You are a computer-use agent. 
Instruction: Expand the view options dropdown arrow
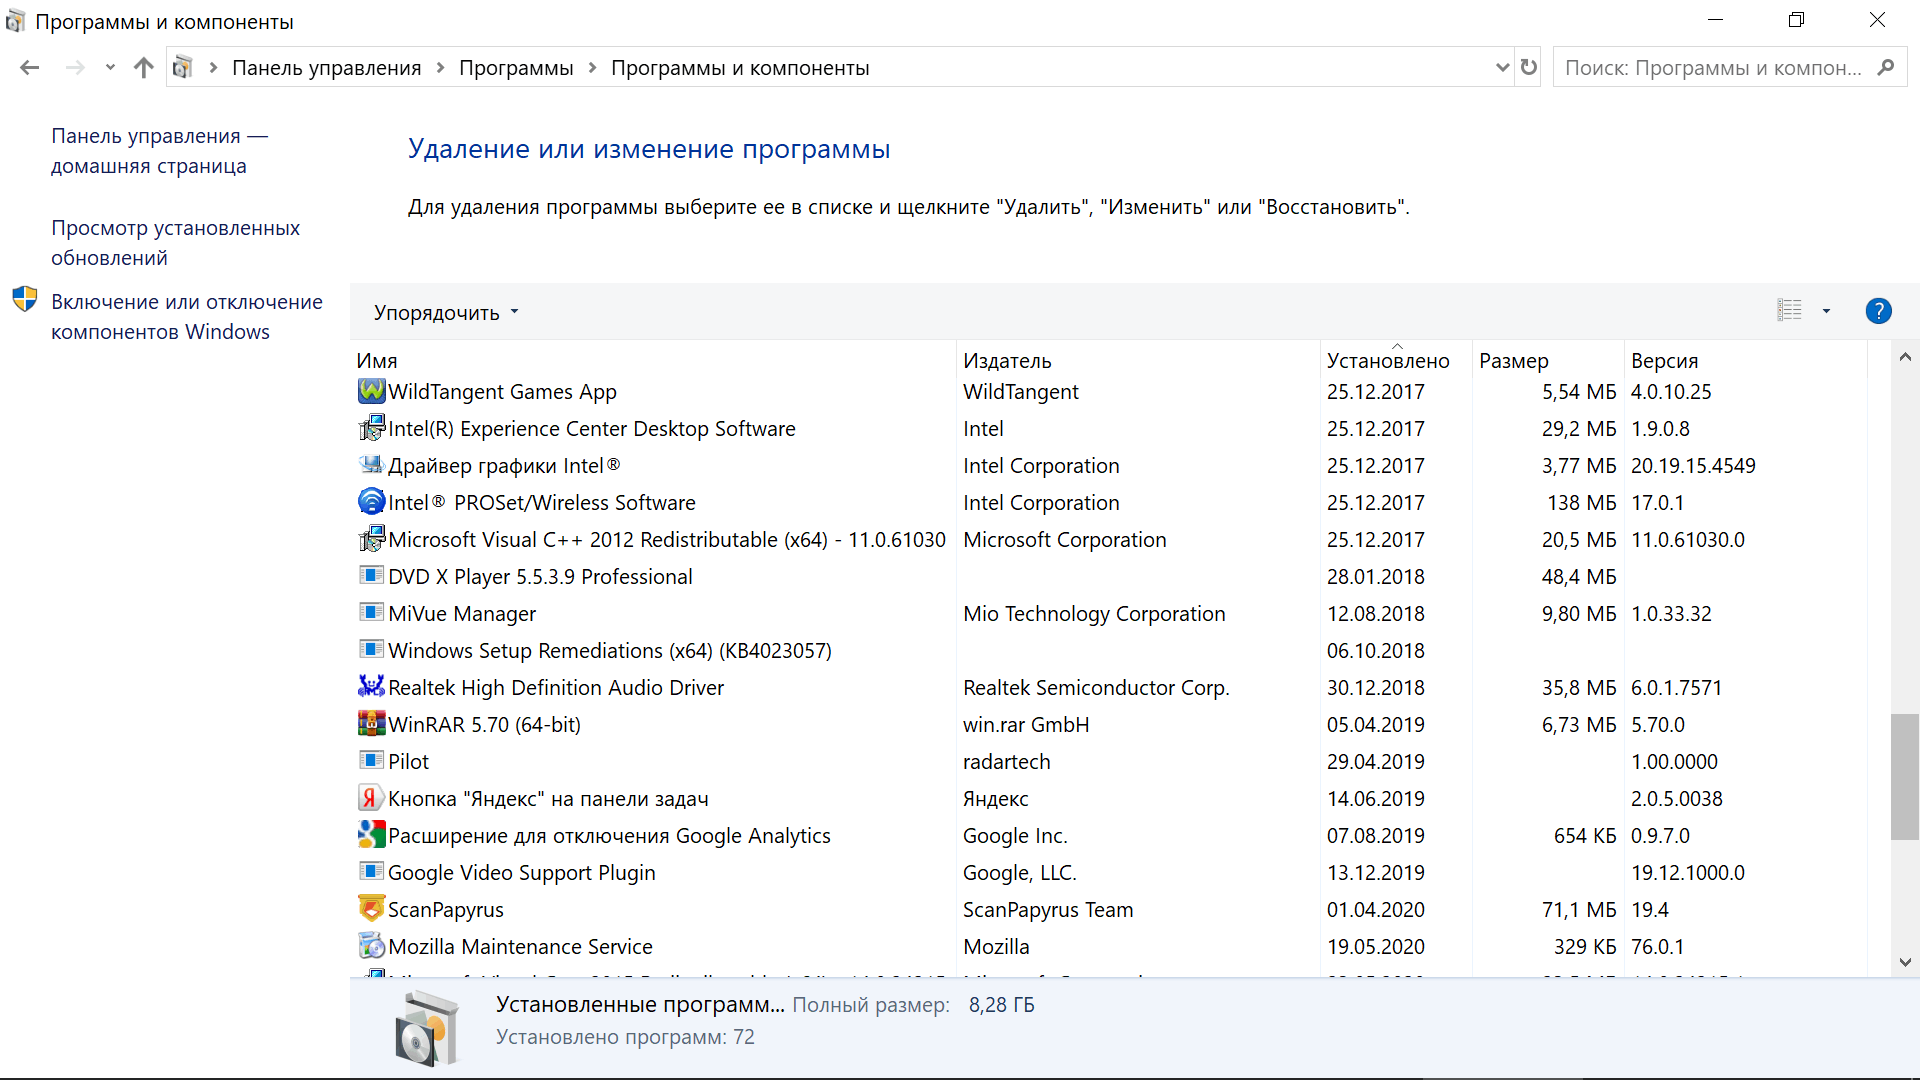[x=1826, y=311]
